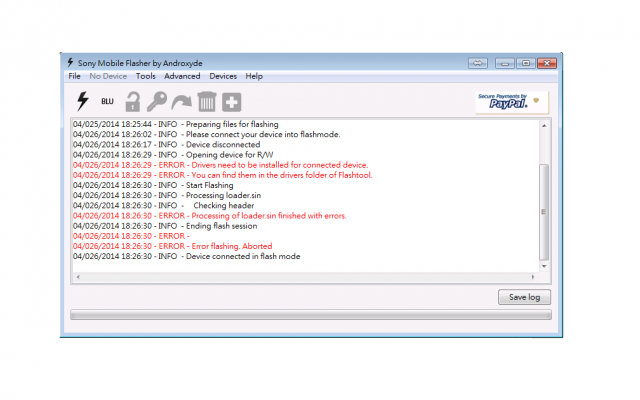Viewport: 640px width, 400px height.
Task: Open the File menu
Action: (74, 76)
